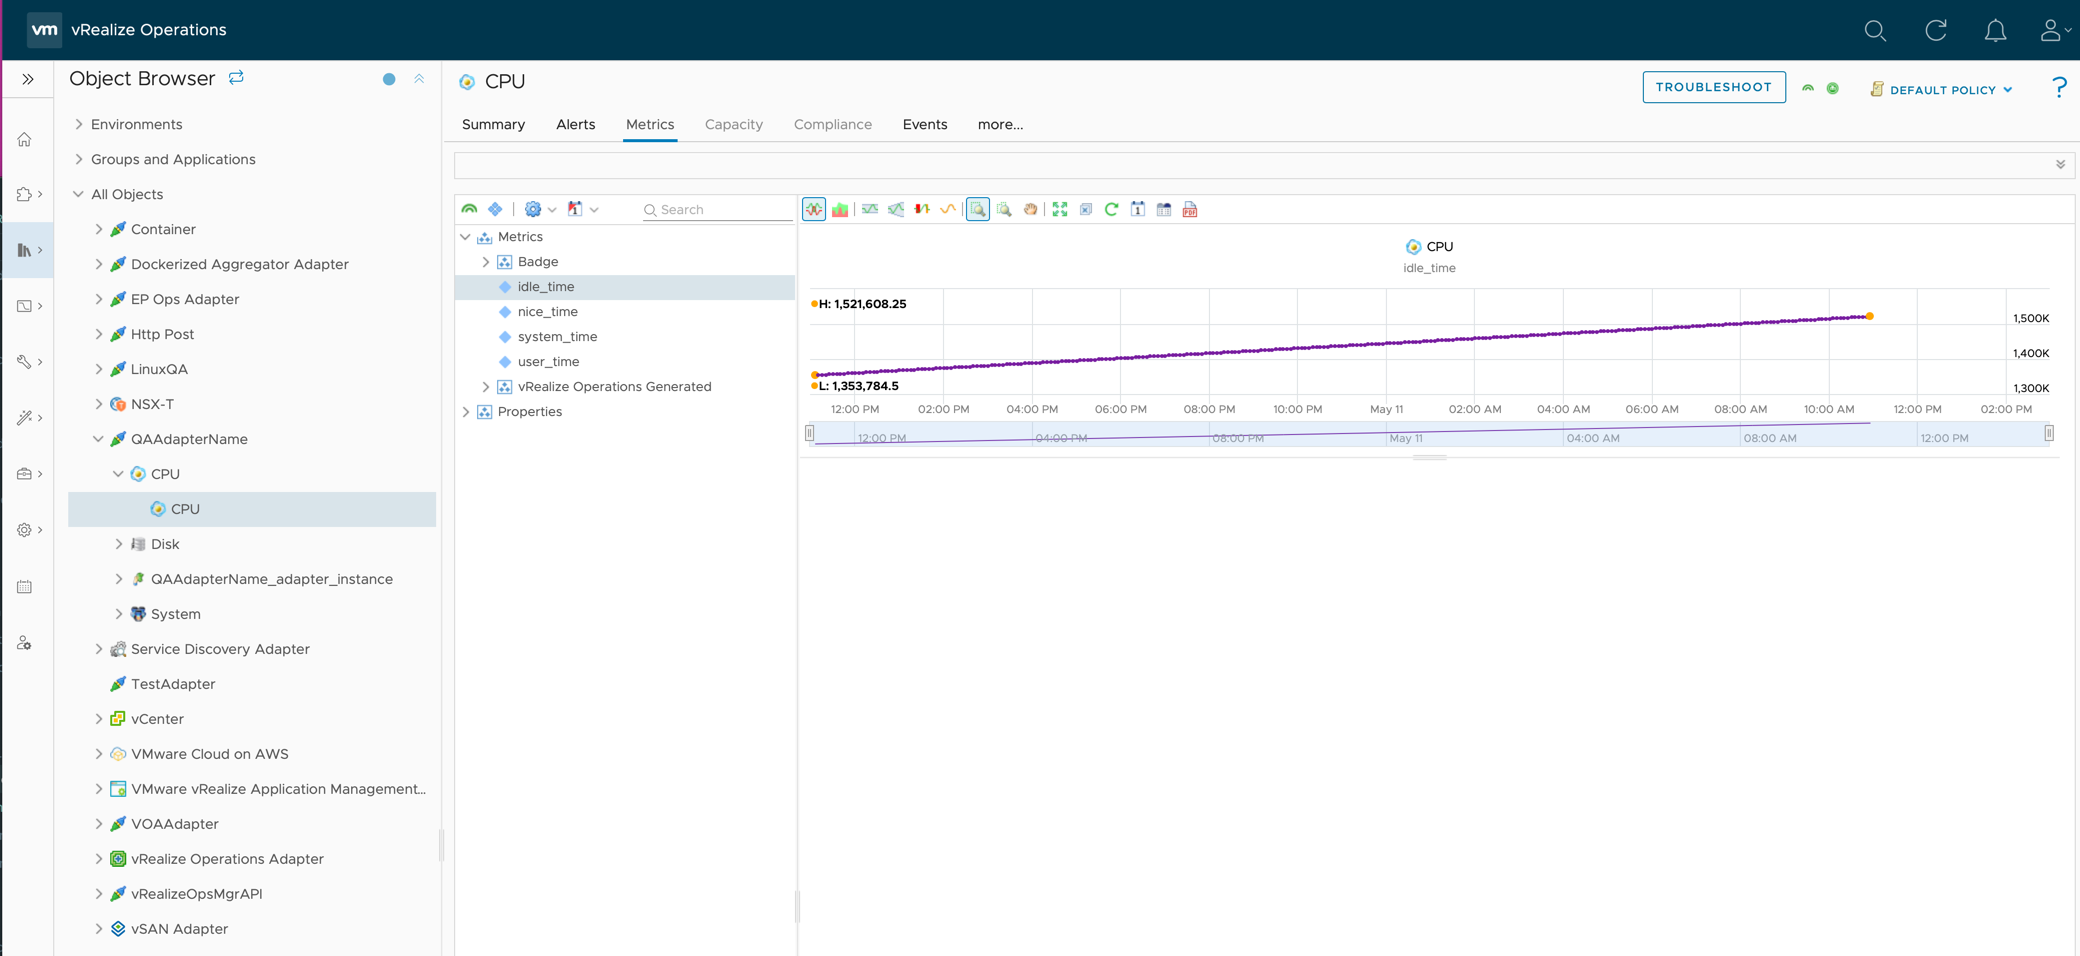Click the orange trend line icon
Image resolution: width=2080 pixels, height=956 pixels.
948,210
